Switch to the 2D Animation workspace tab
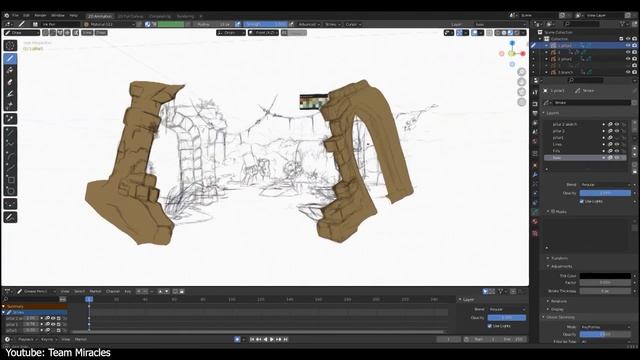640x360 pixels. pyautogui.click(x=100, y=16)
